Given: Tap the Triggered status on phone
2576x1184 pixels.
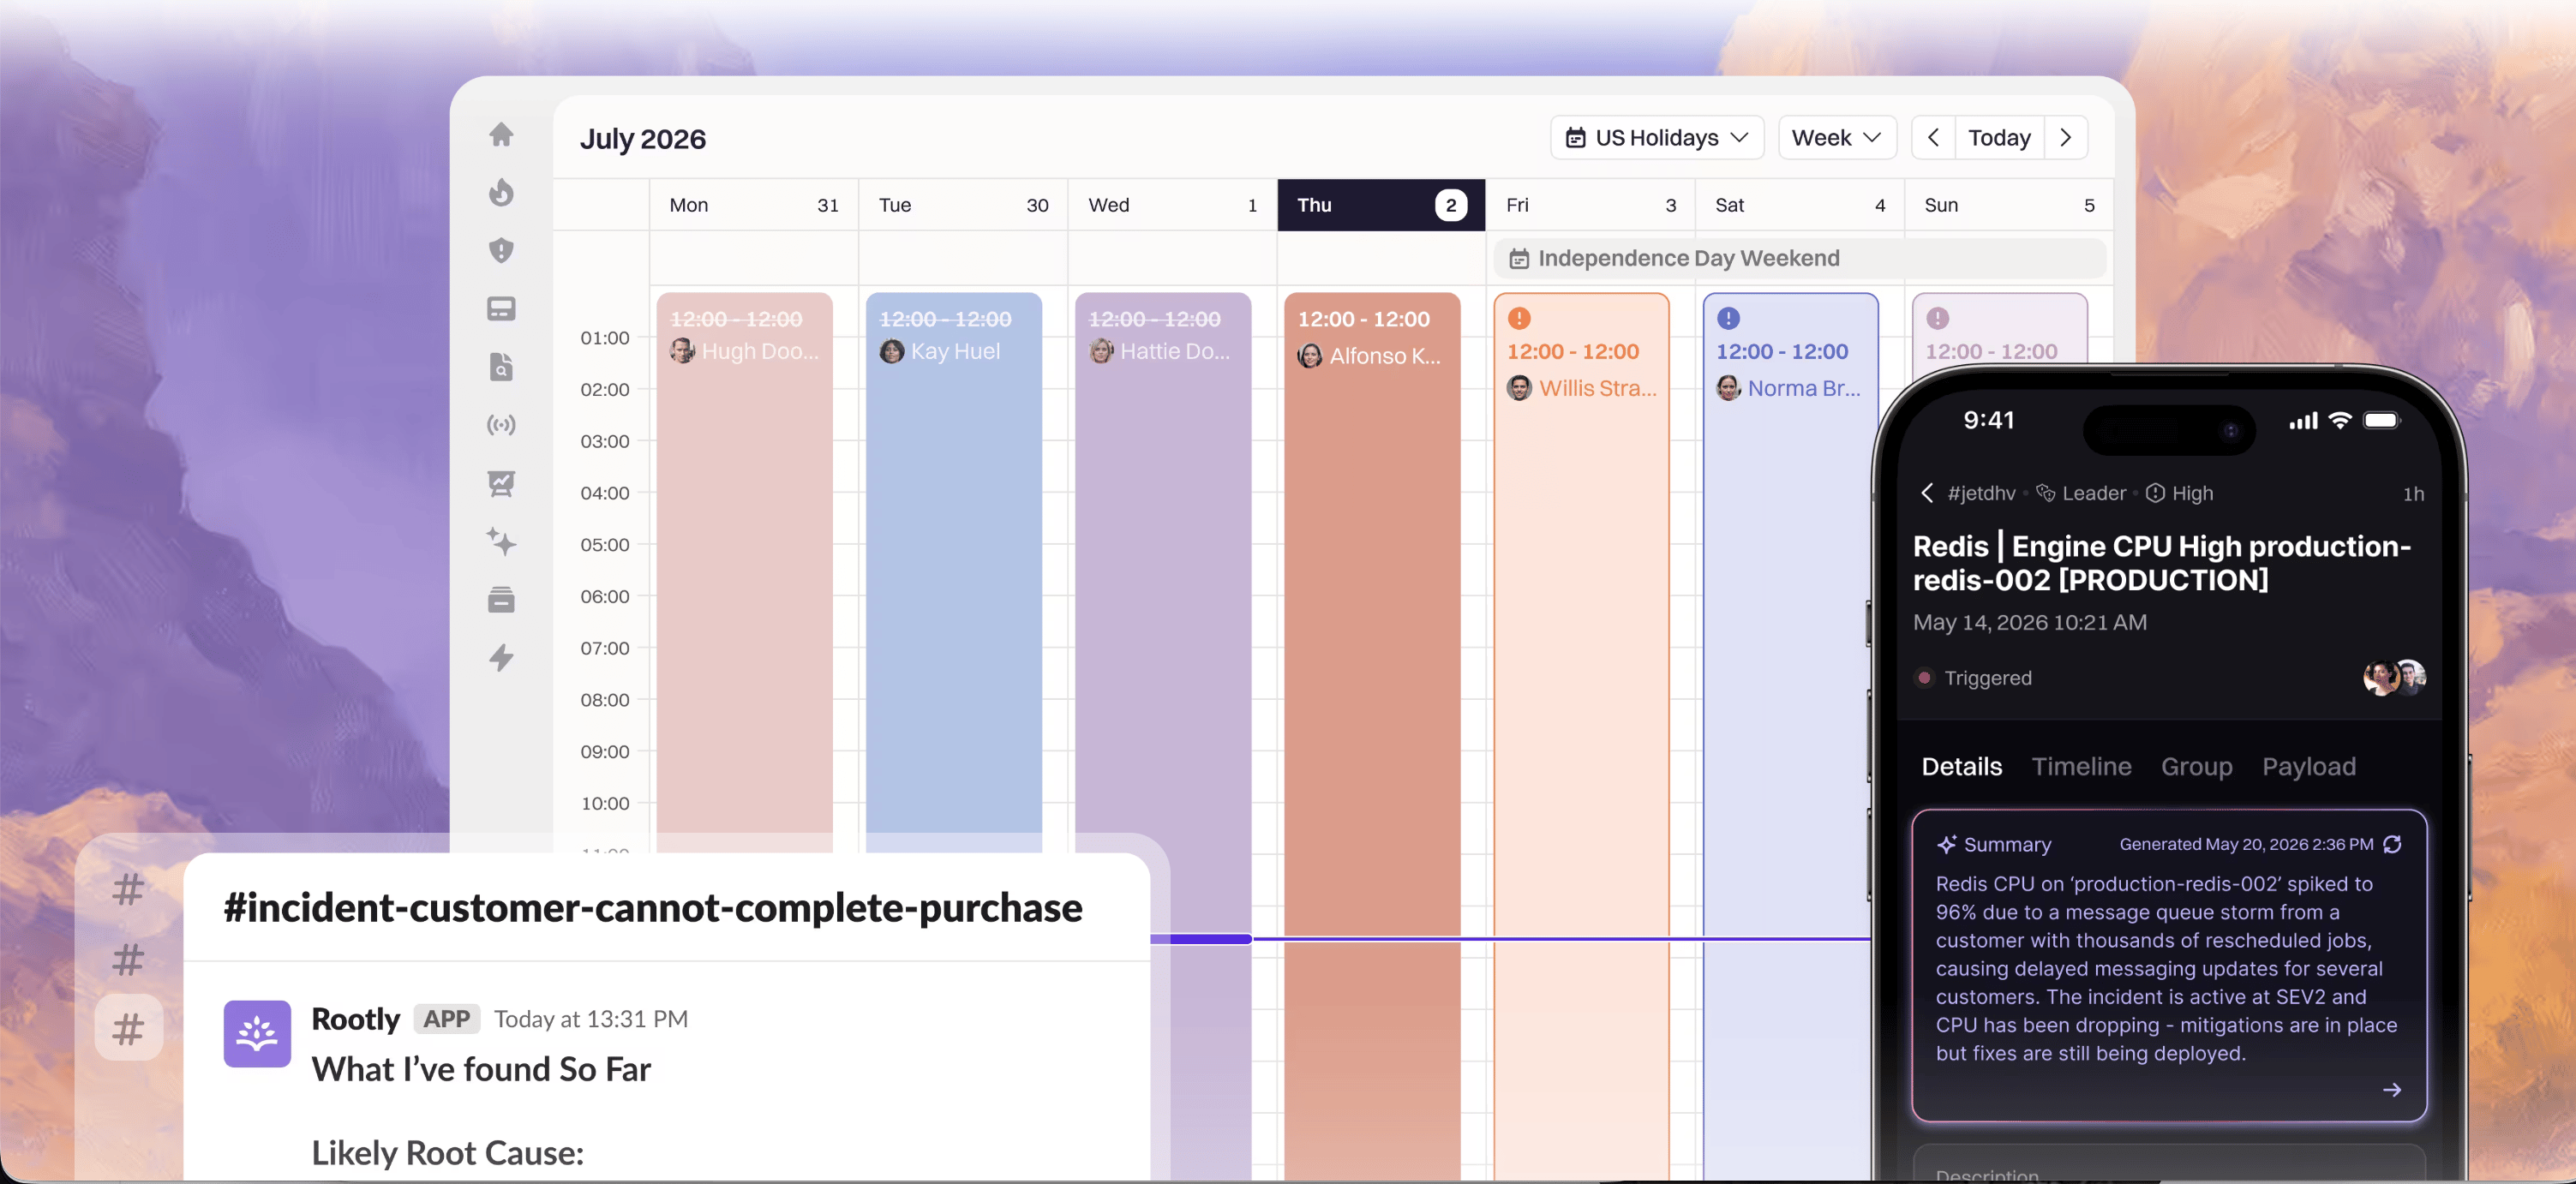Looking at the screenshot, I should tap(1972, 678).
